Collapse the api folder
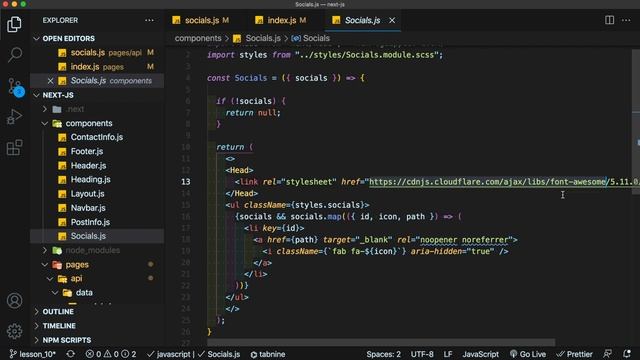Screen dimensions: 640x360 tap(76, 279)
